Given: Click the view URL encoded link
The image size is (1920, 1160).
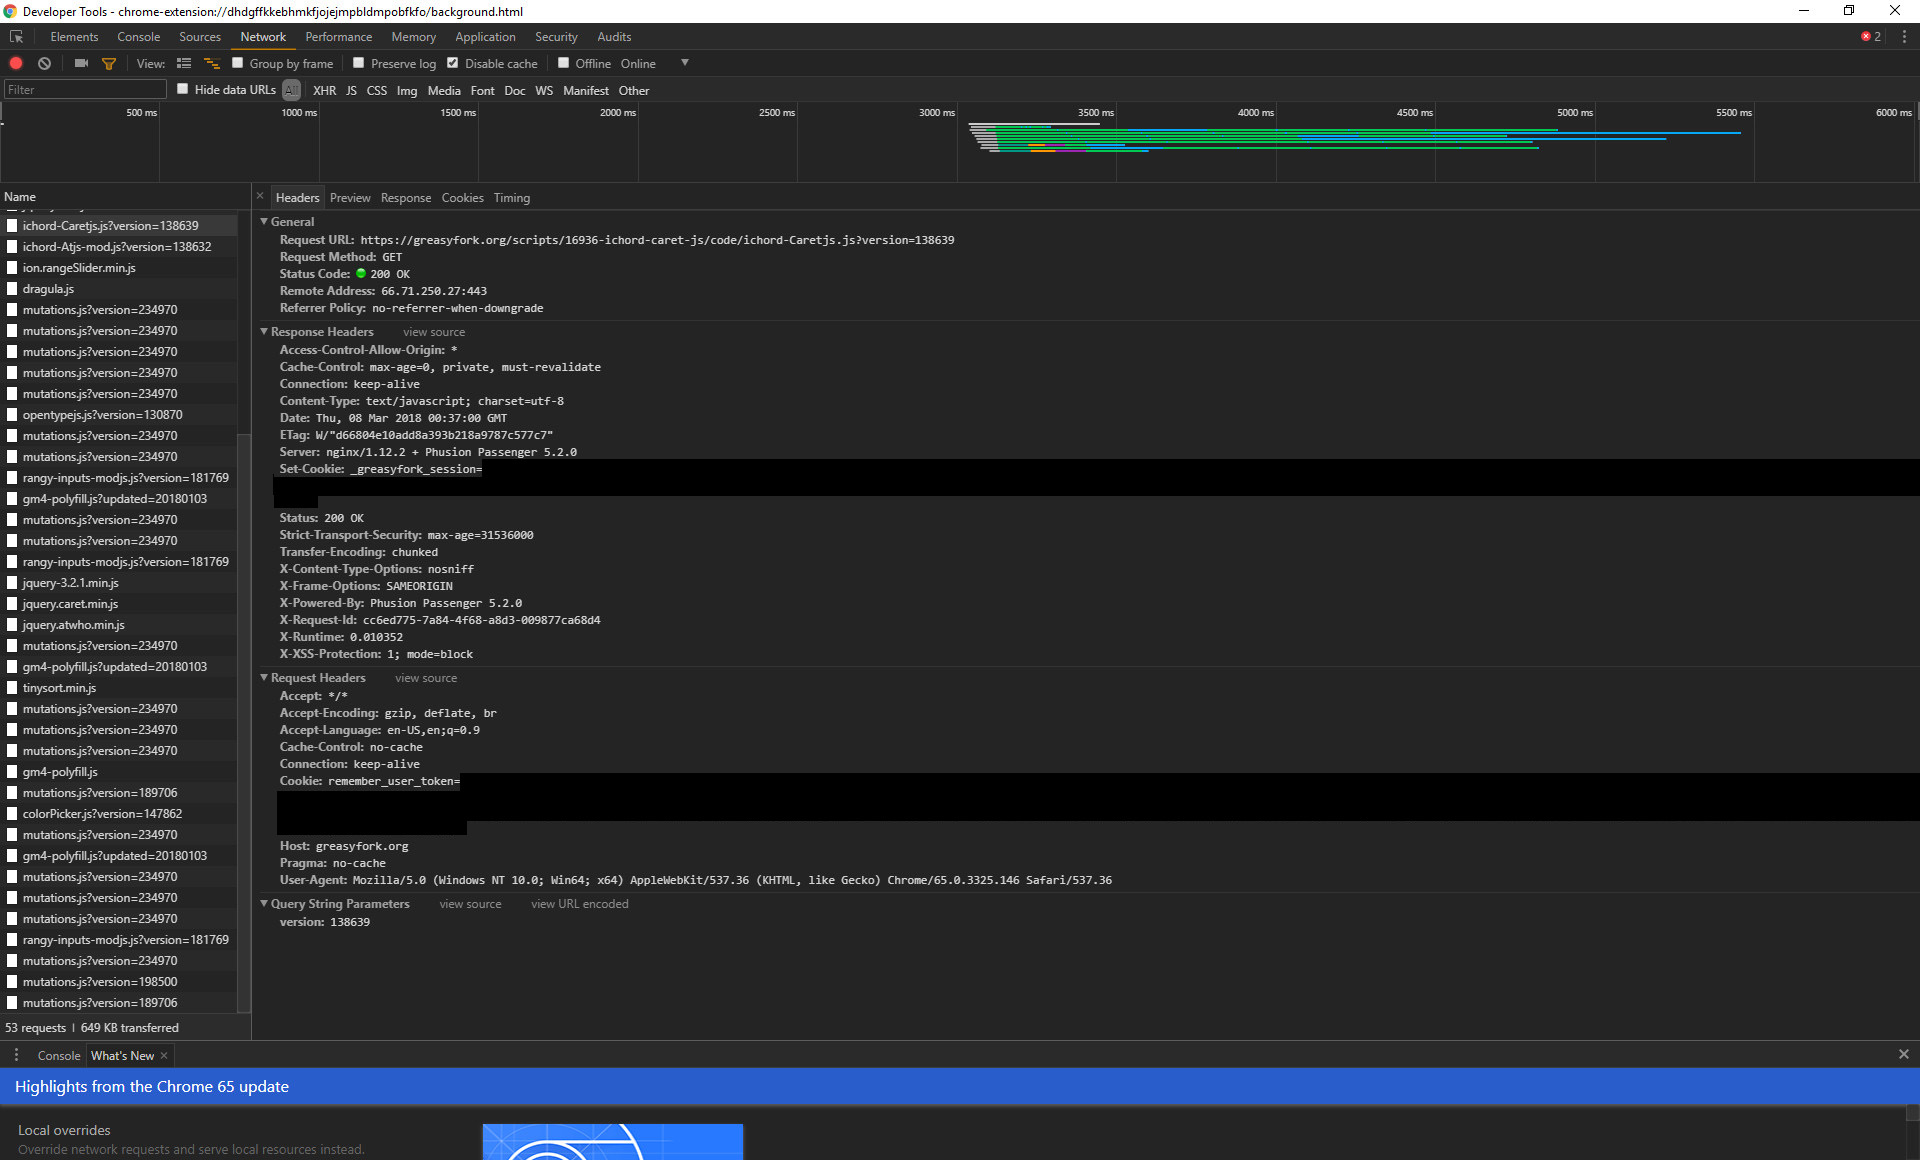Looking at the screenshot, I should [x=579, y=903].
